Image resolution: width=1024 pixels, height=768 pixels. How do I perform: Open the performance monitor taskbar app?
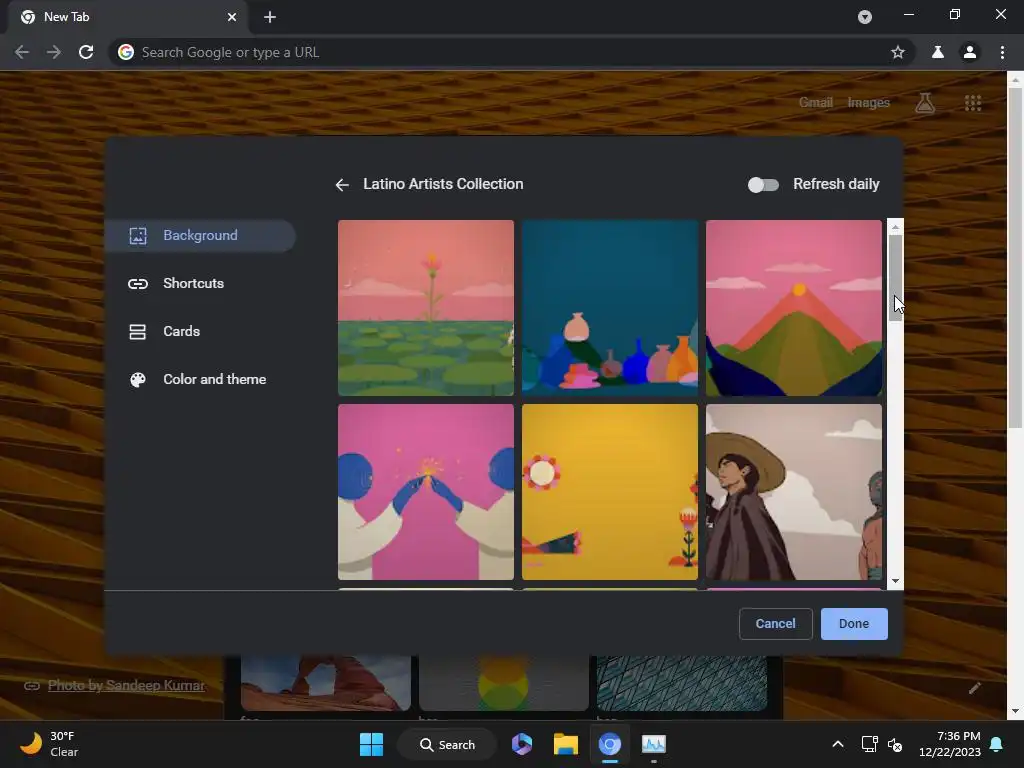(654, 744)
